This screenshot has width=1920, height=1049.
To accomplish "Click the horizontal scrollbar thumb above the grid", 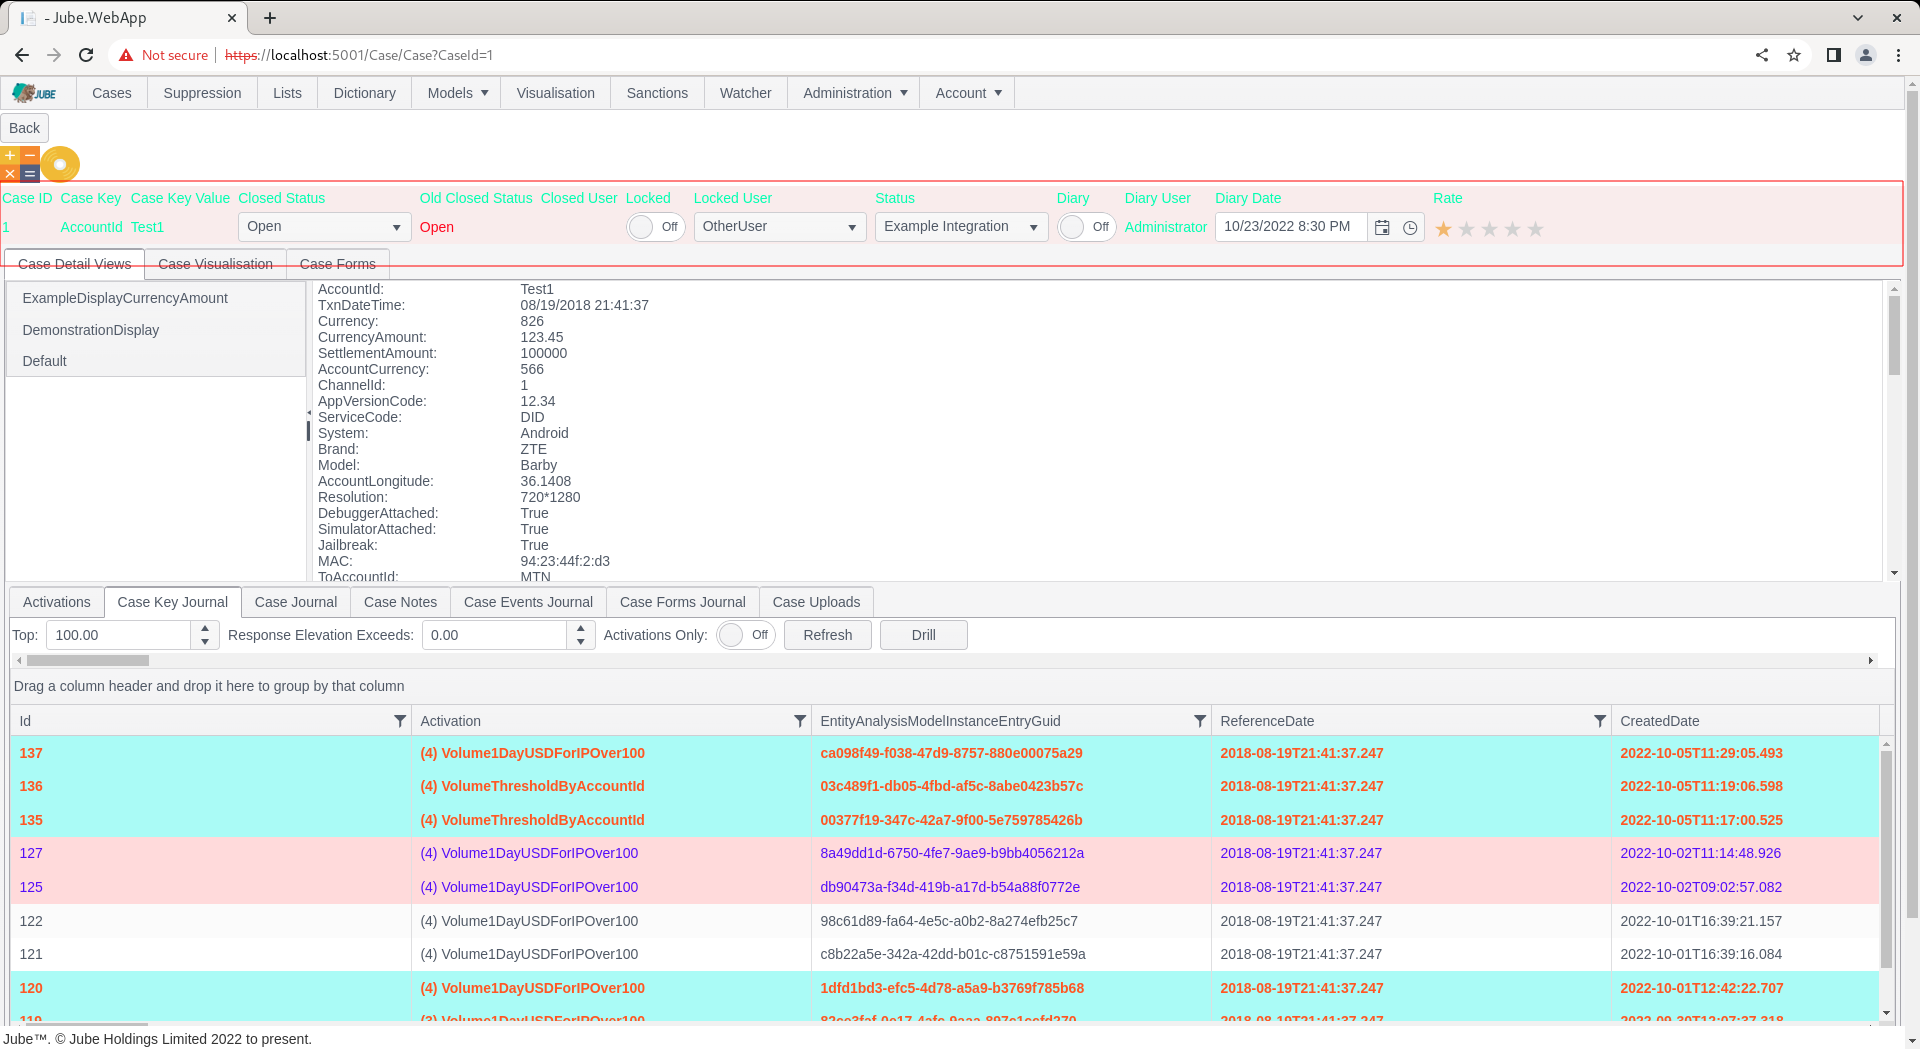I will (88, 661).
